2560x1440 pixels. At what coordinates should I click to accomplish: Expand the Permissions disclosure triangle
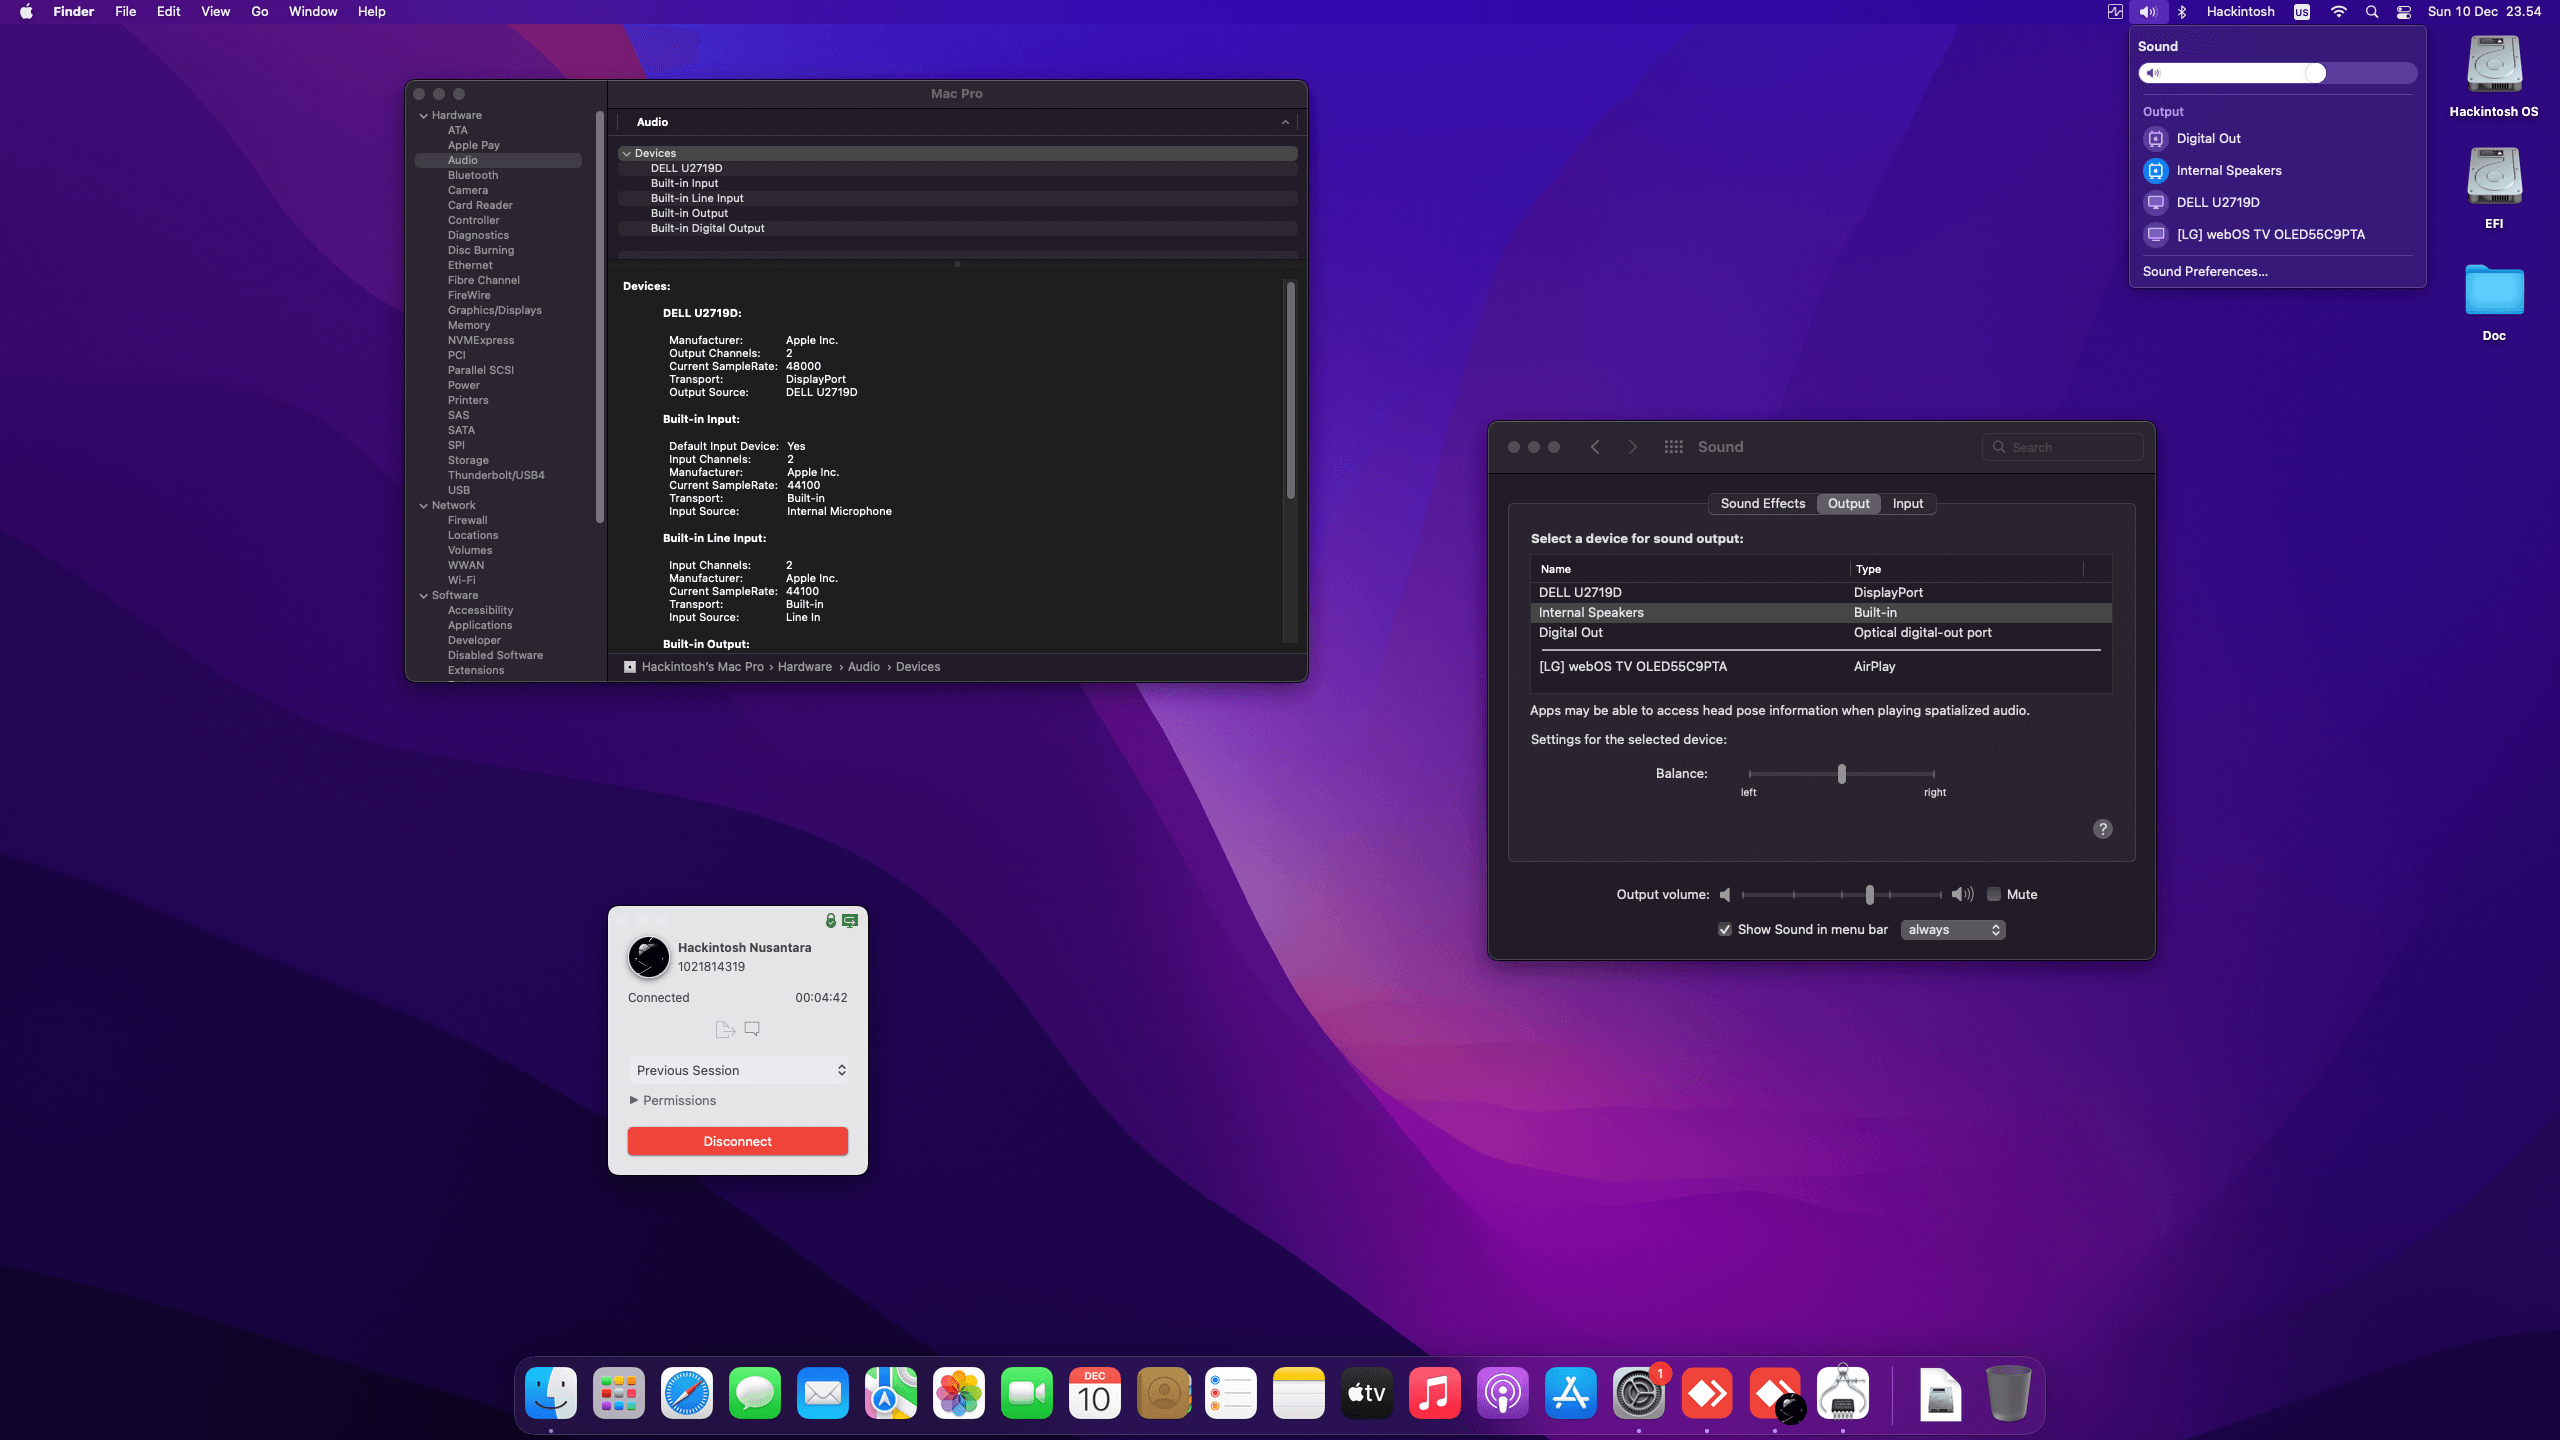point(634,1100)
